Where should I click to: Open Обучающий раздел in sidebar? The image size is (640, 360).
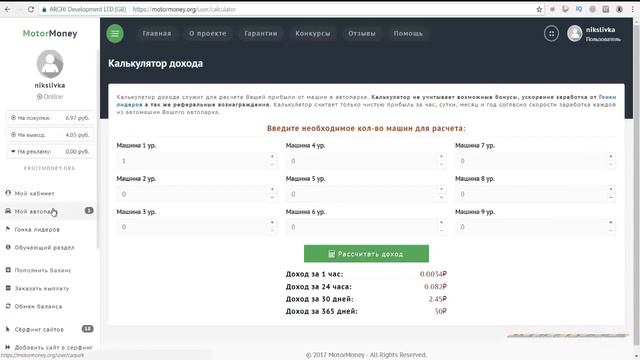click(44, 247)
